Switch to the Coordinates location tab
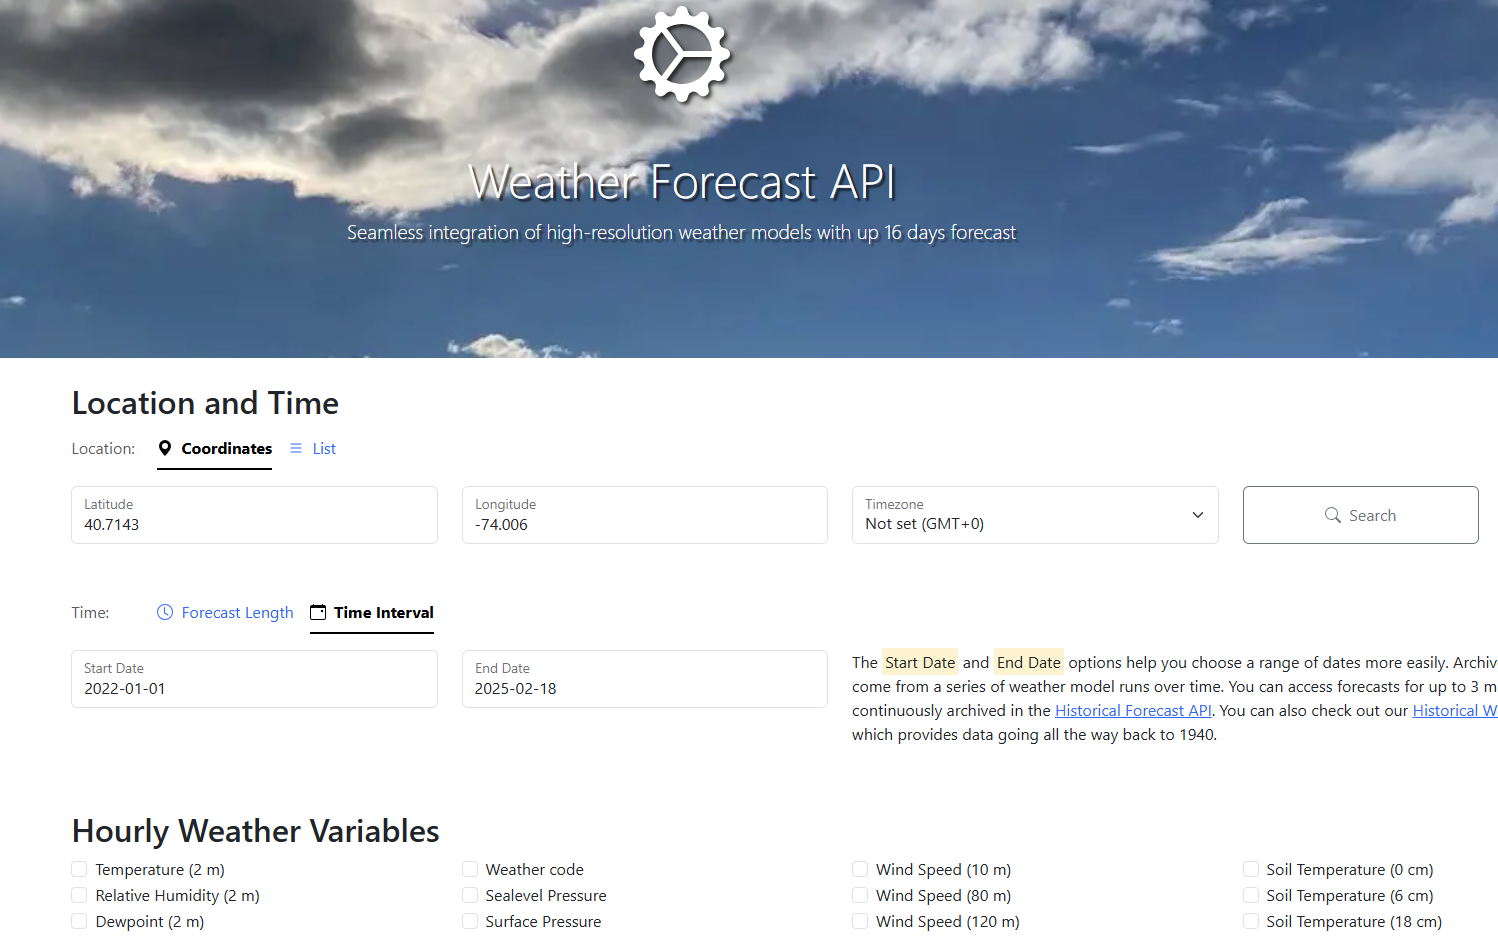Viewport: 1498px width, 936px height. pos(215,449)
